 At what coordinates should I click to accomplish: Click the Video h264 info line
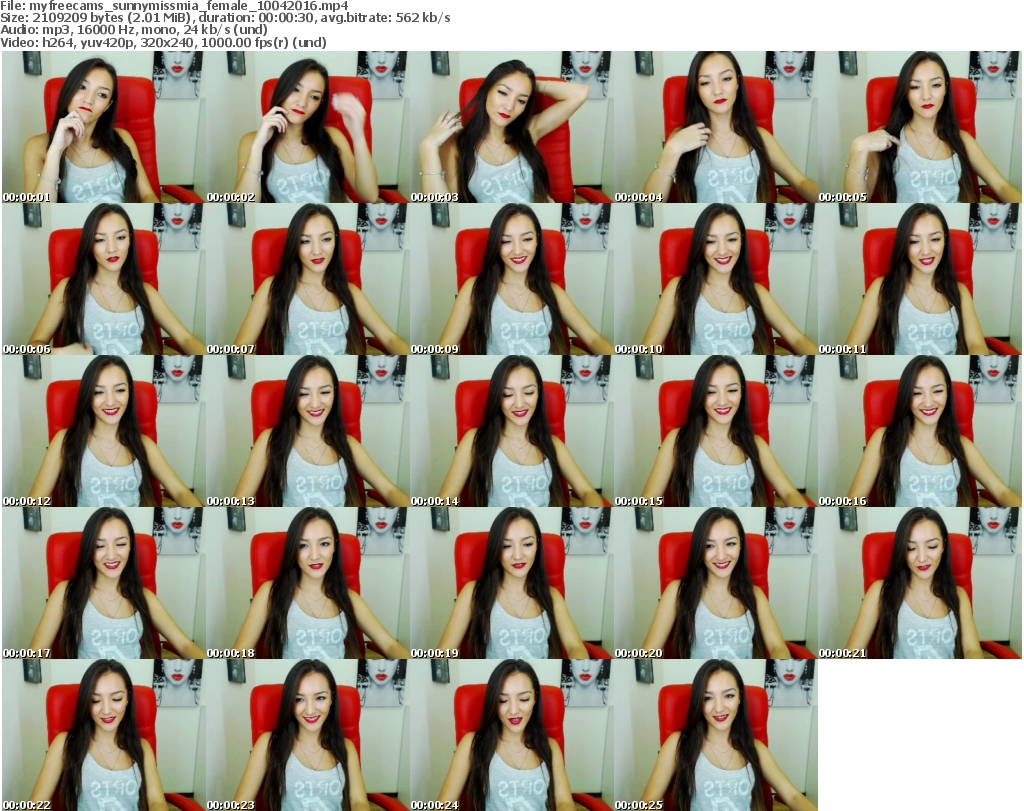[163, 42]
